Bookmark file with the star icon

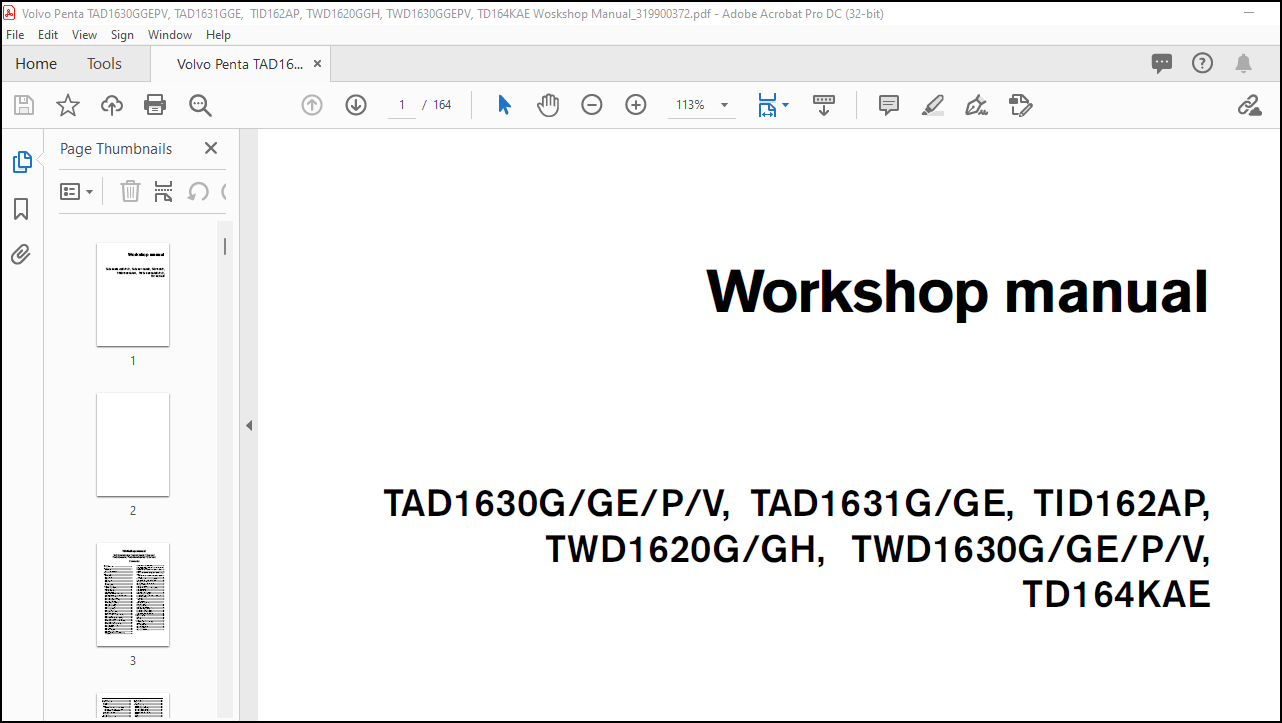(x=67, y=105)
